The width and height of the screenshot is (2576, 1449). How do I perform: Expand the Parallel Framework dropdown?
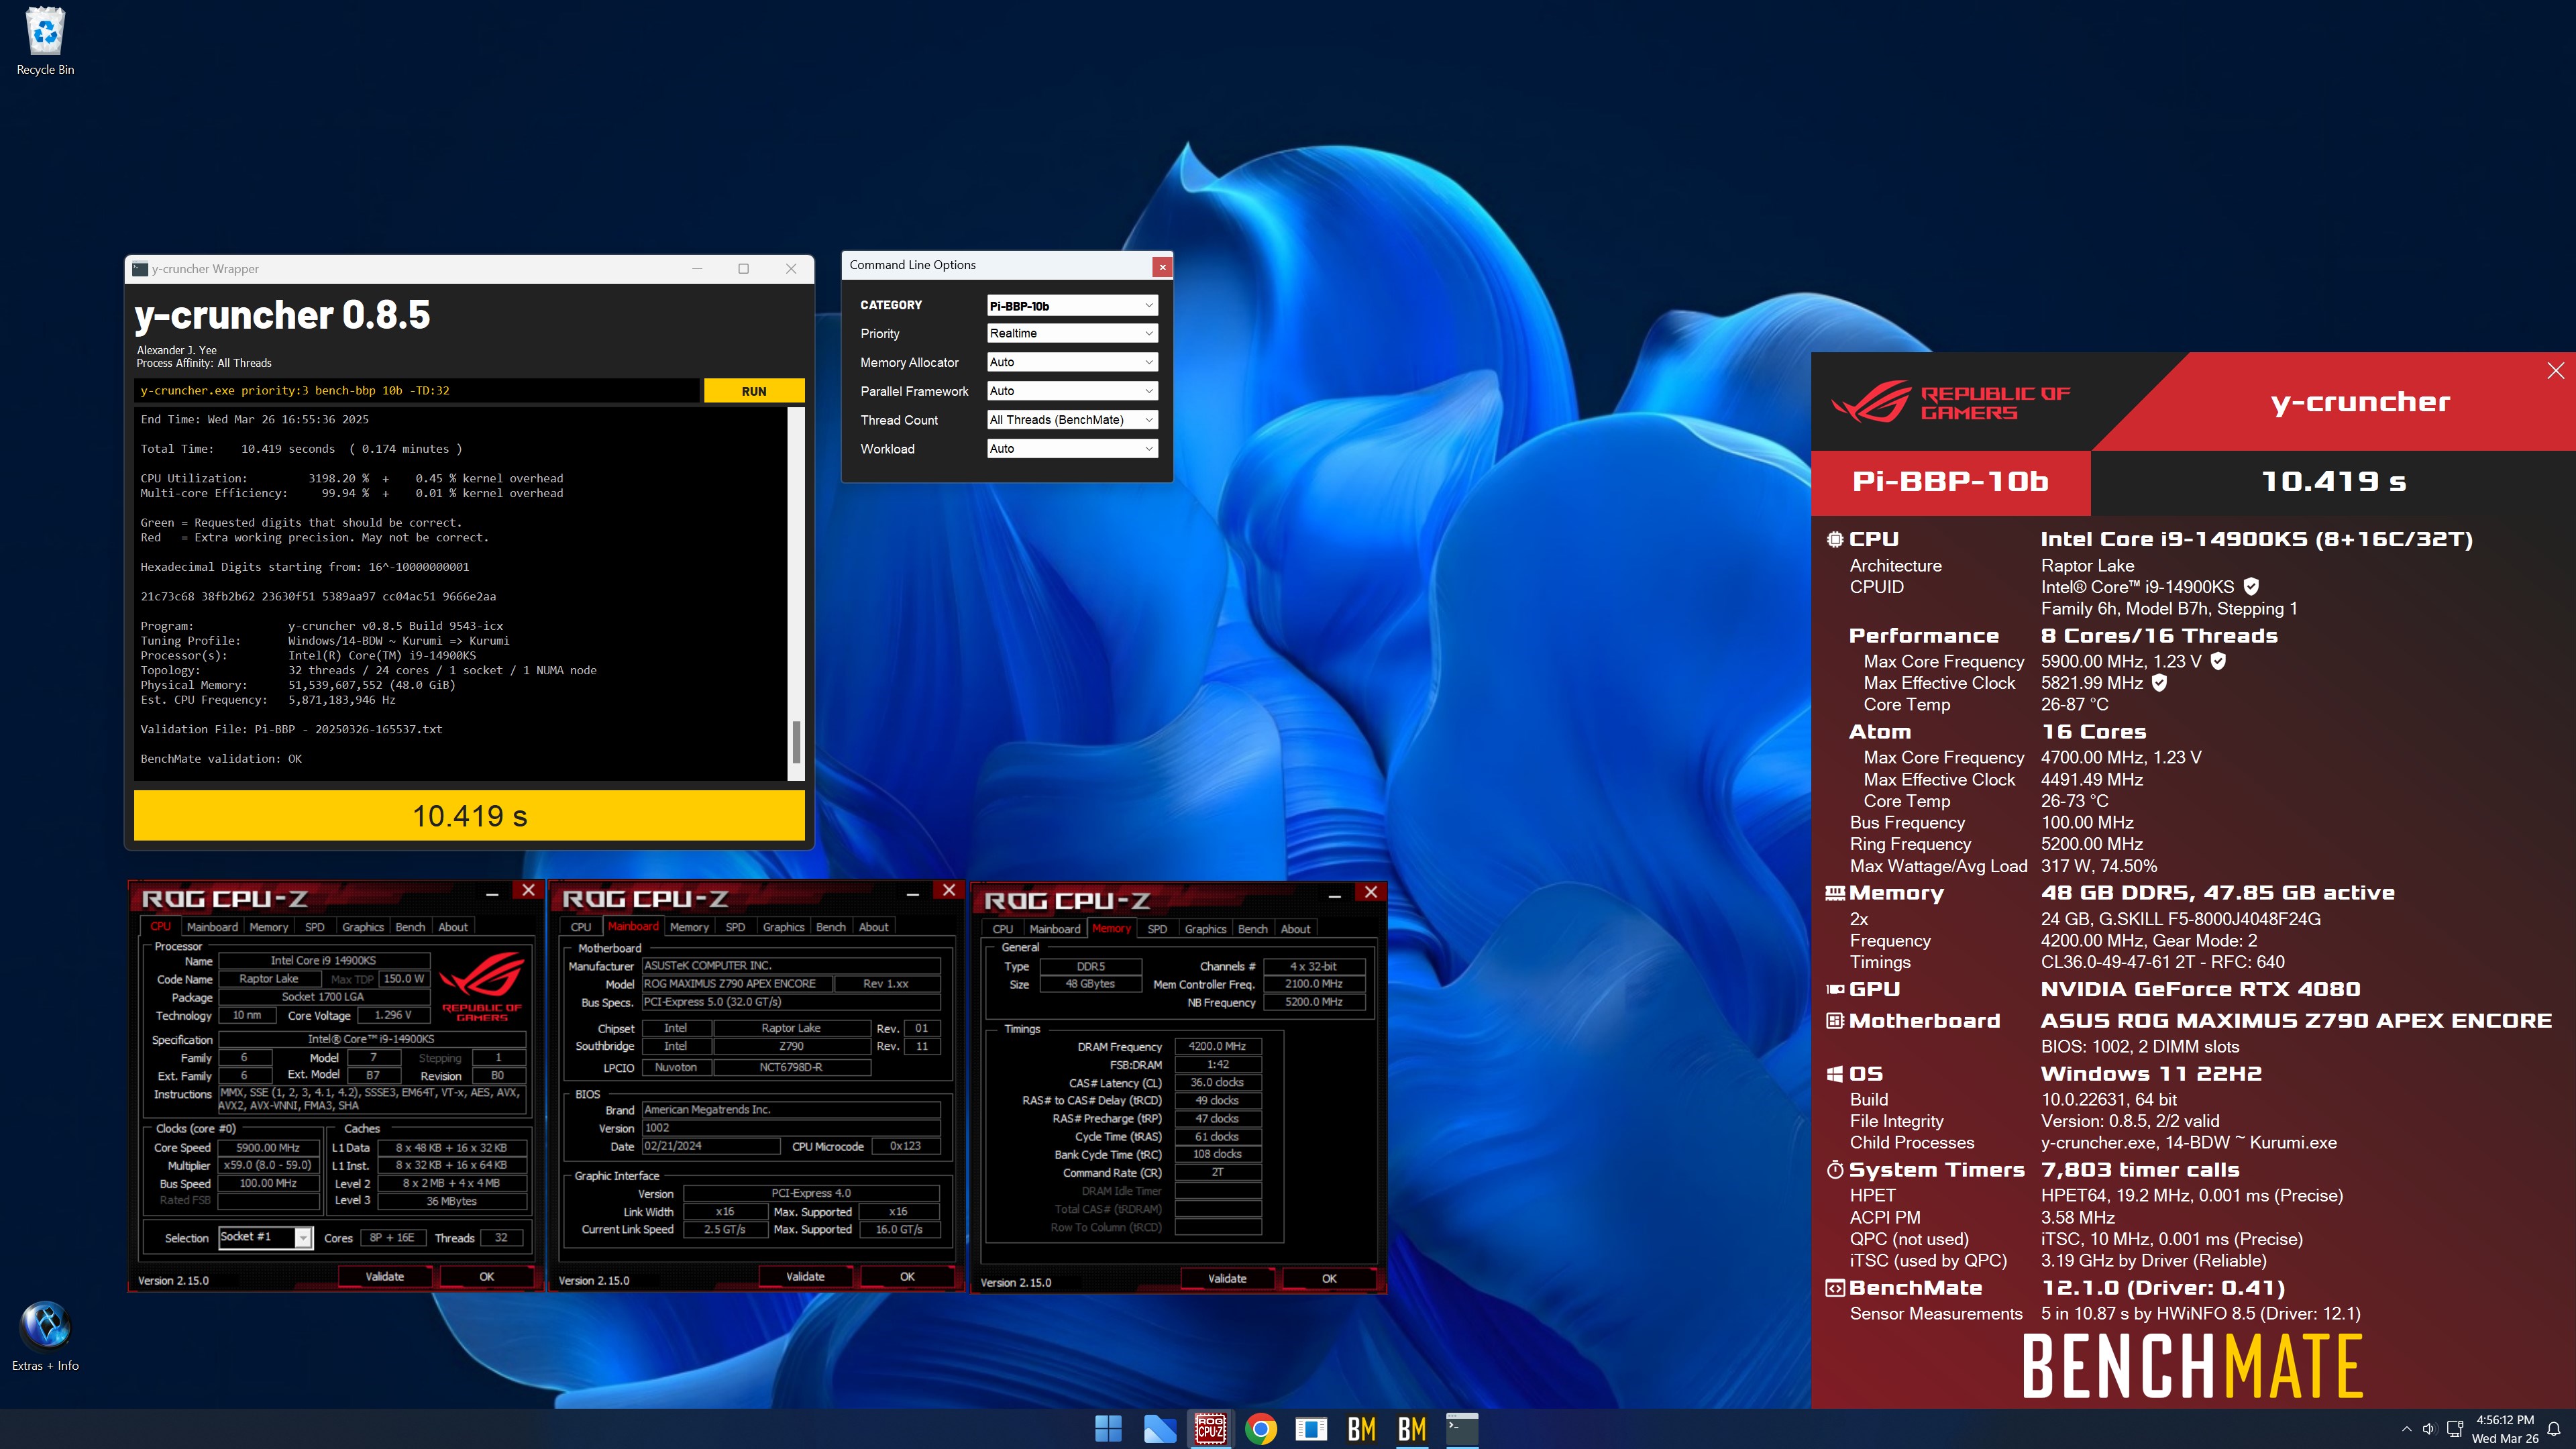1071,391
